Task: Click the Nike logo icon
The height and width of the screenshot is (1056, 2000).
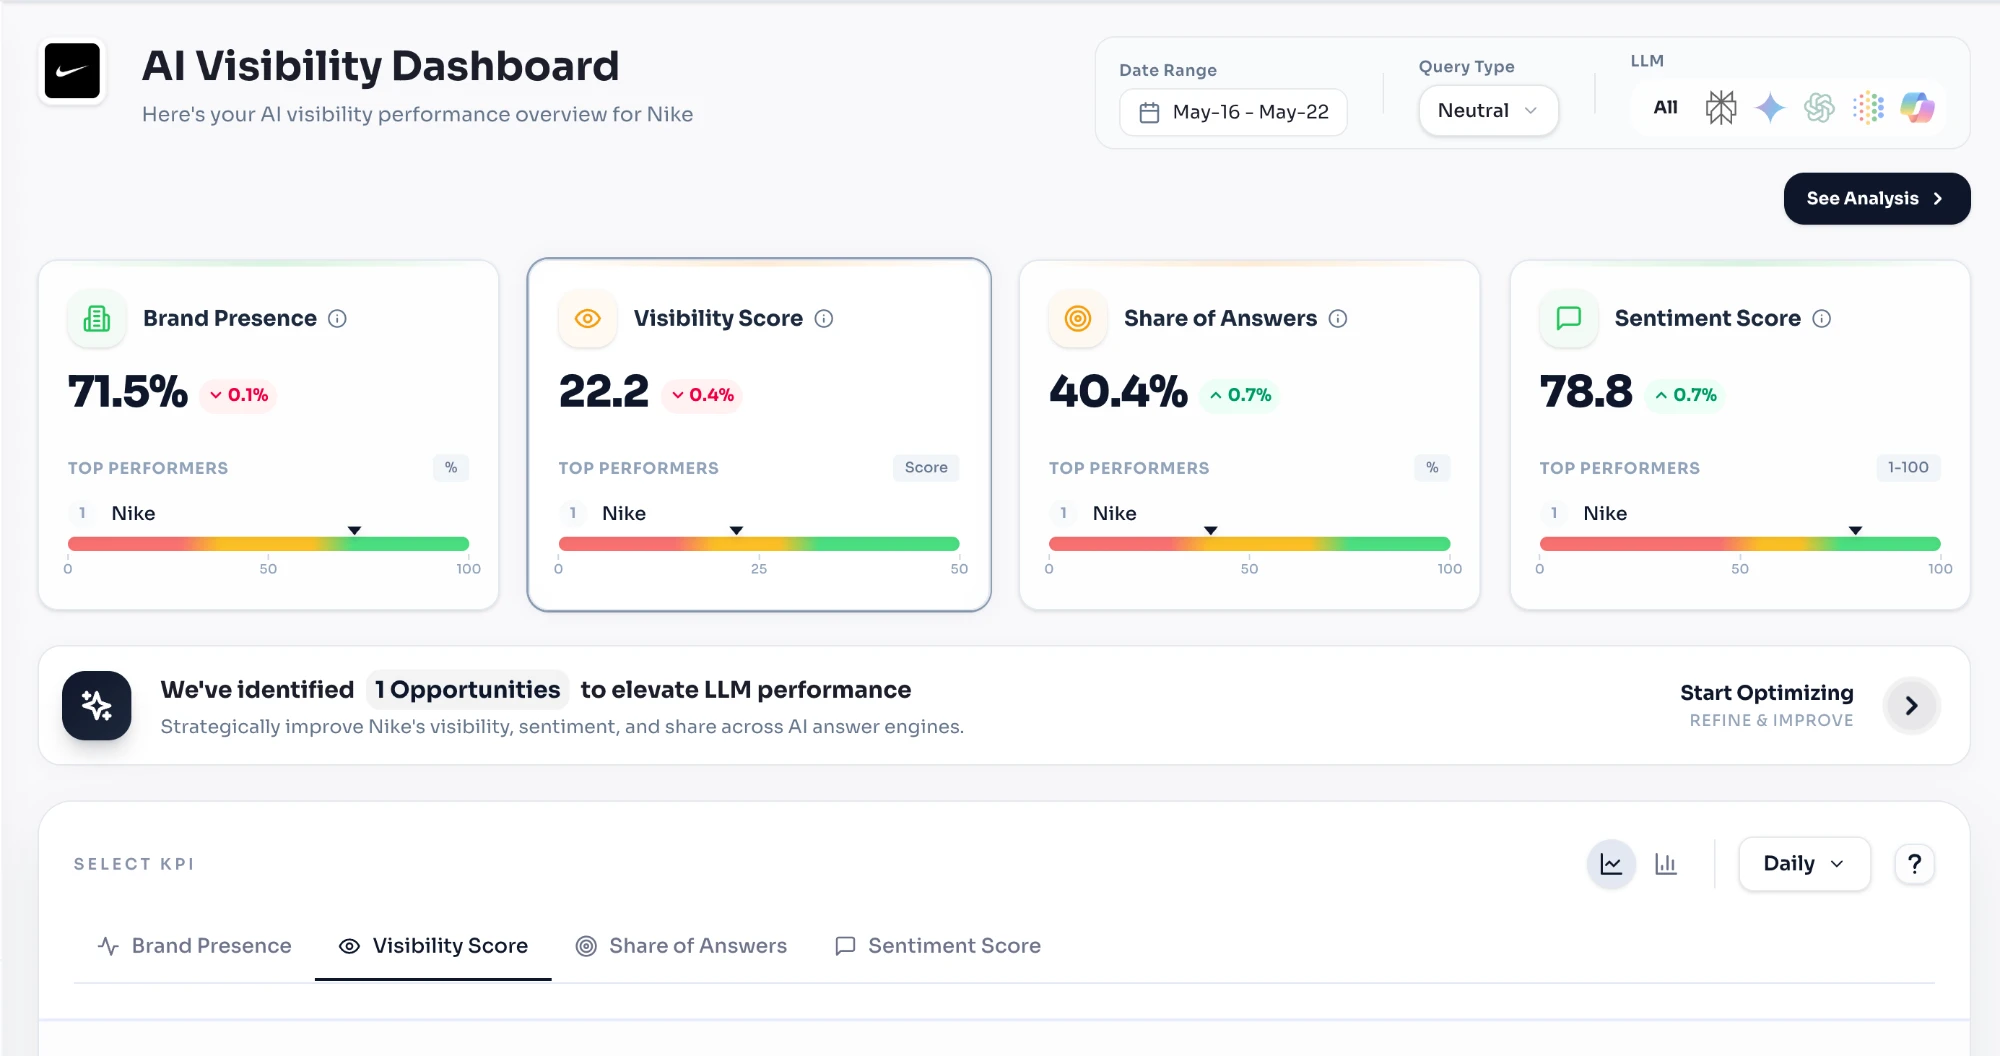Action: coord(72,71)
